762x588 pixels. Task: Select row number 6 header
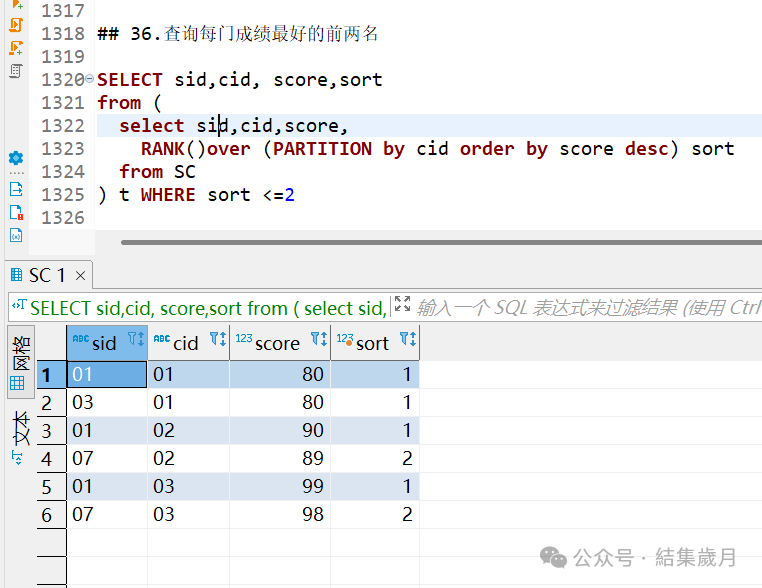51,515
